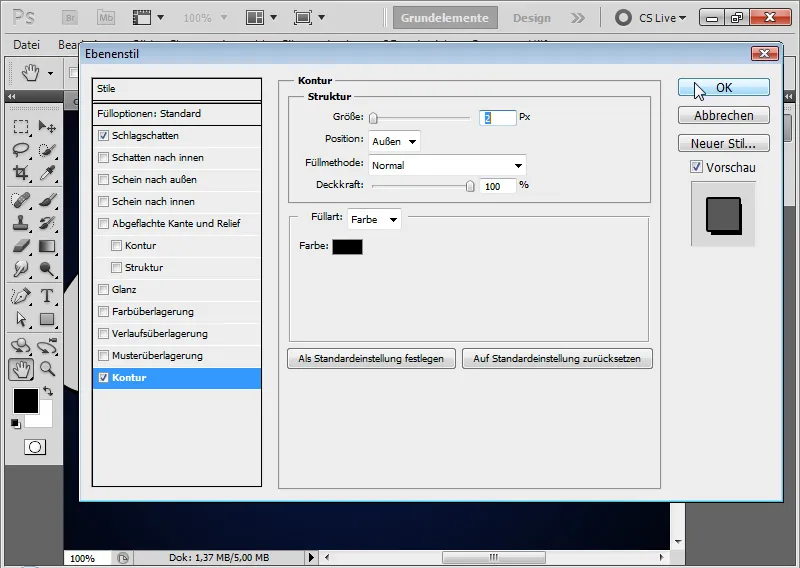Enable Verlaufsüberlagerung checkbox

[x=104, y=334]
